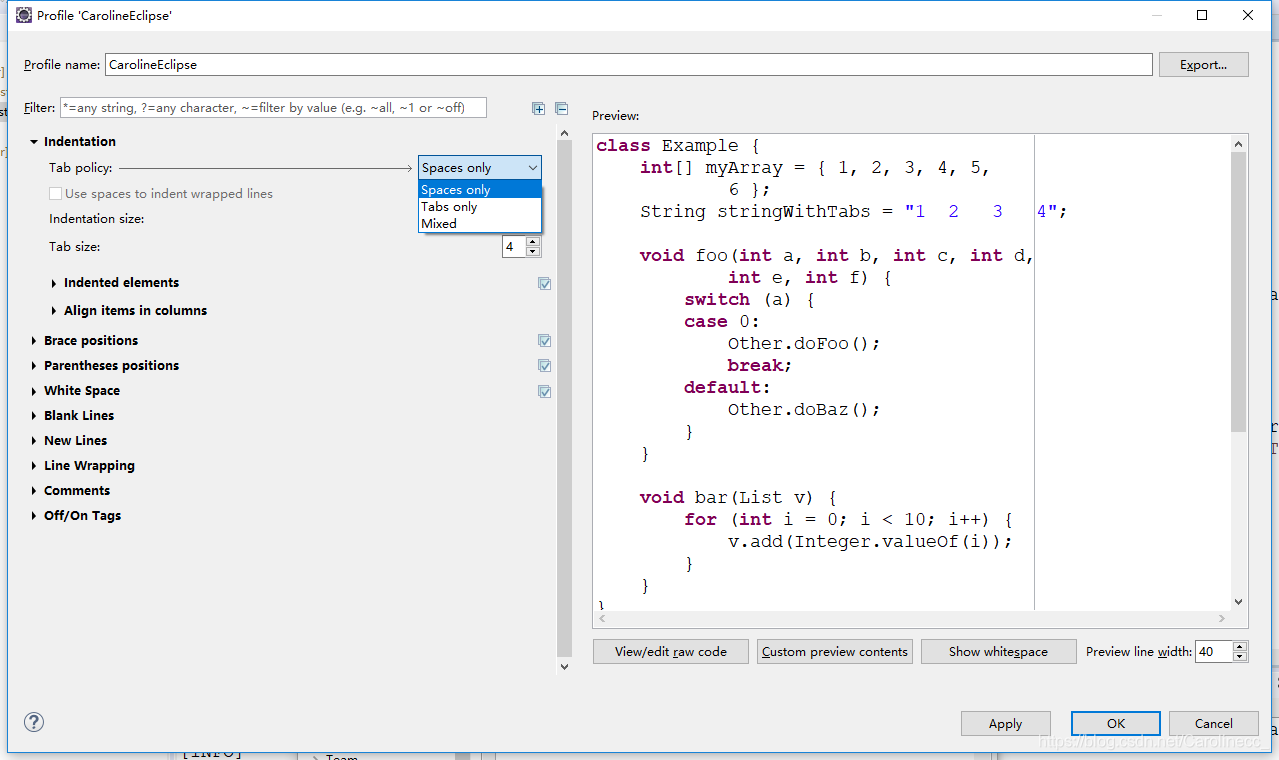This screenshot has height=760, width=1279.
Task: Click Custom preview contents button
Action: pyautogui.click(x=835, y=651)
